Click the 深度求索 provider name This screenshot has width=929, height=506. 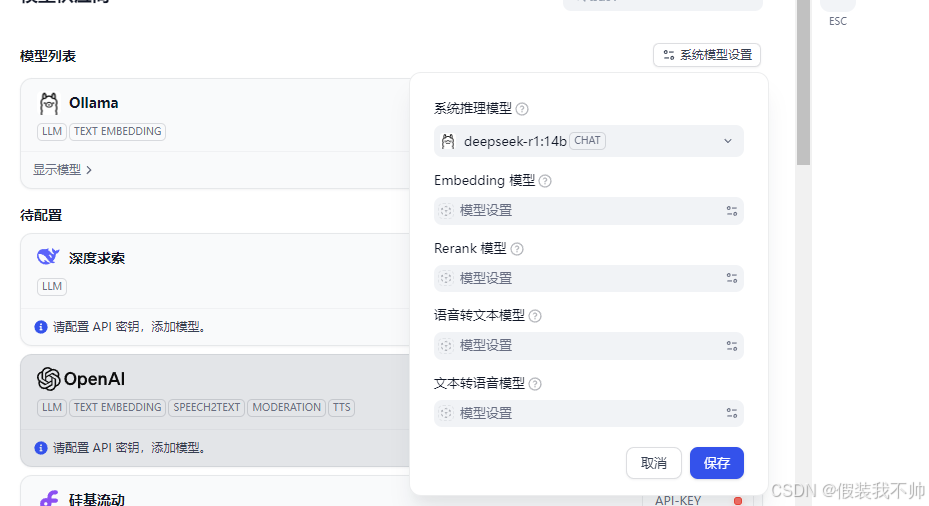[97, 258]
